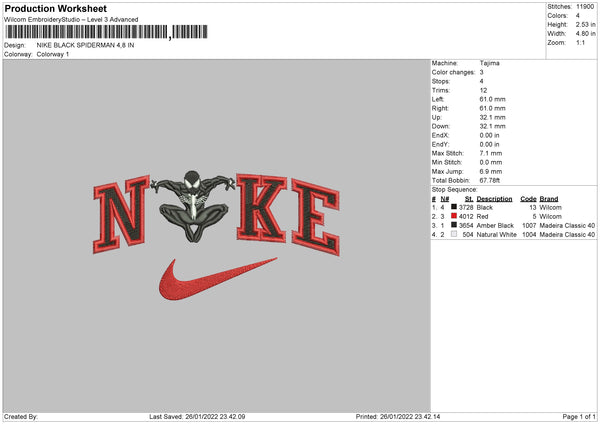Click the Page 1 of 1 indicator
The image size is (600, 424).
[x=579, y=416]
